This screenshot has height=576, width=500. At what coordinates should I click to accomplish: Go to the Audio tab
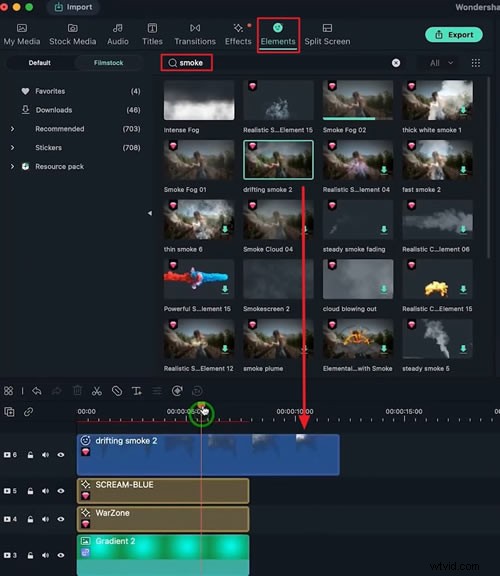[x=118, y=35]
